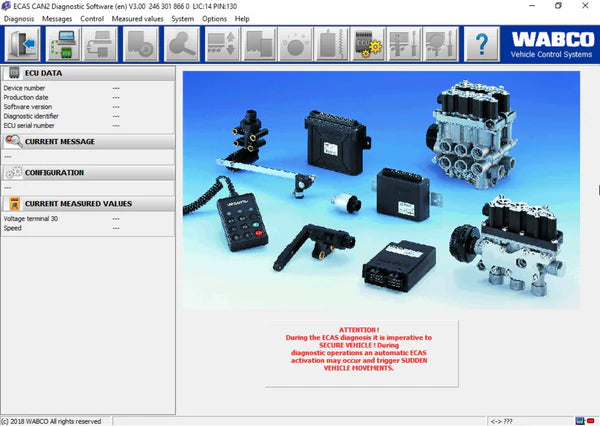Open the Diagnosis menu
The image size is (600, 426).
coord(19,19)
